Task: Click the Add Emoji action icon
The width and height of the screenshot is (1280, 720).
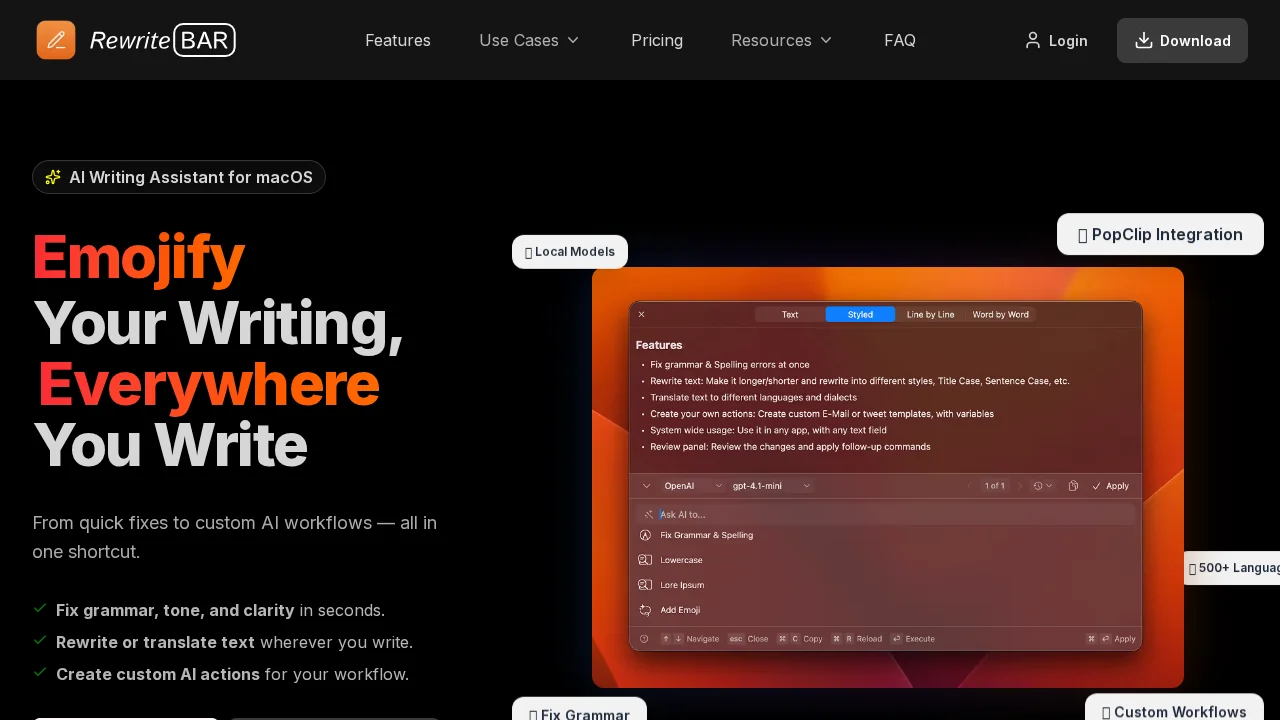Action: click(645, 610)
